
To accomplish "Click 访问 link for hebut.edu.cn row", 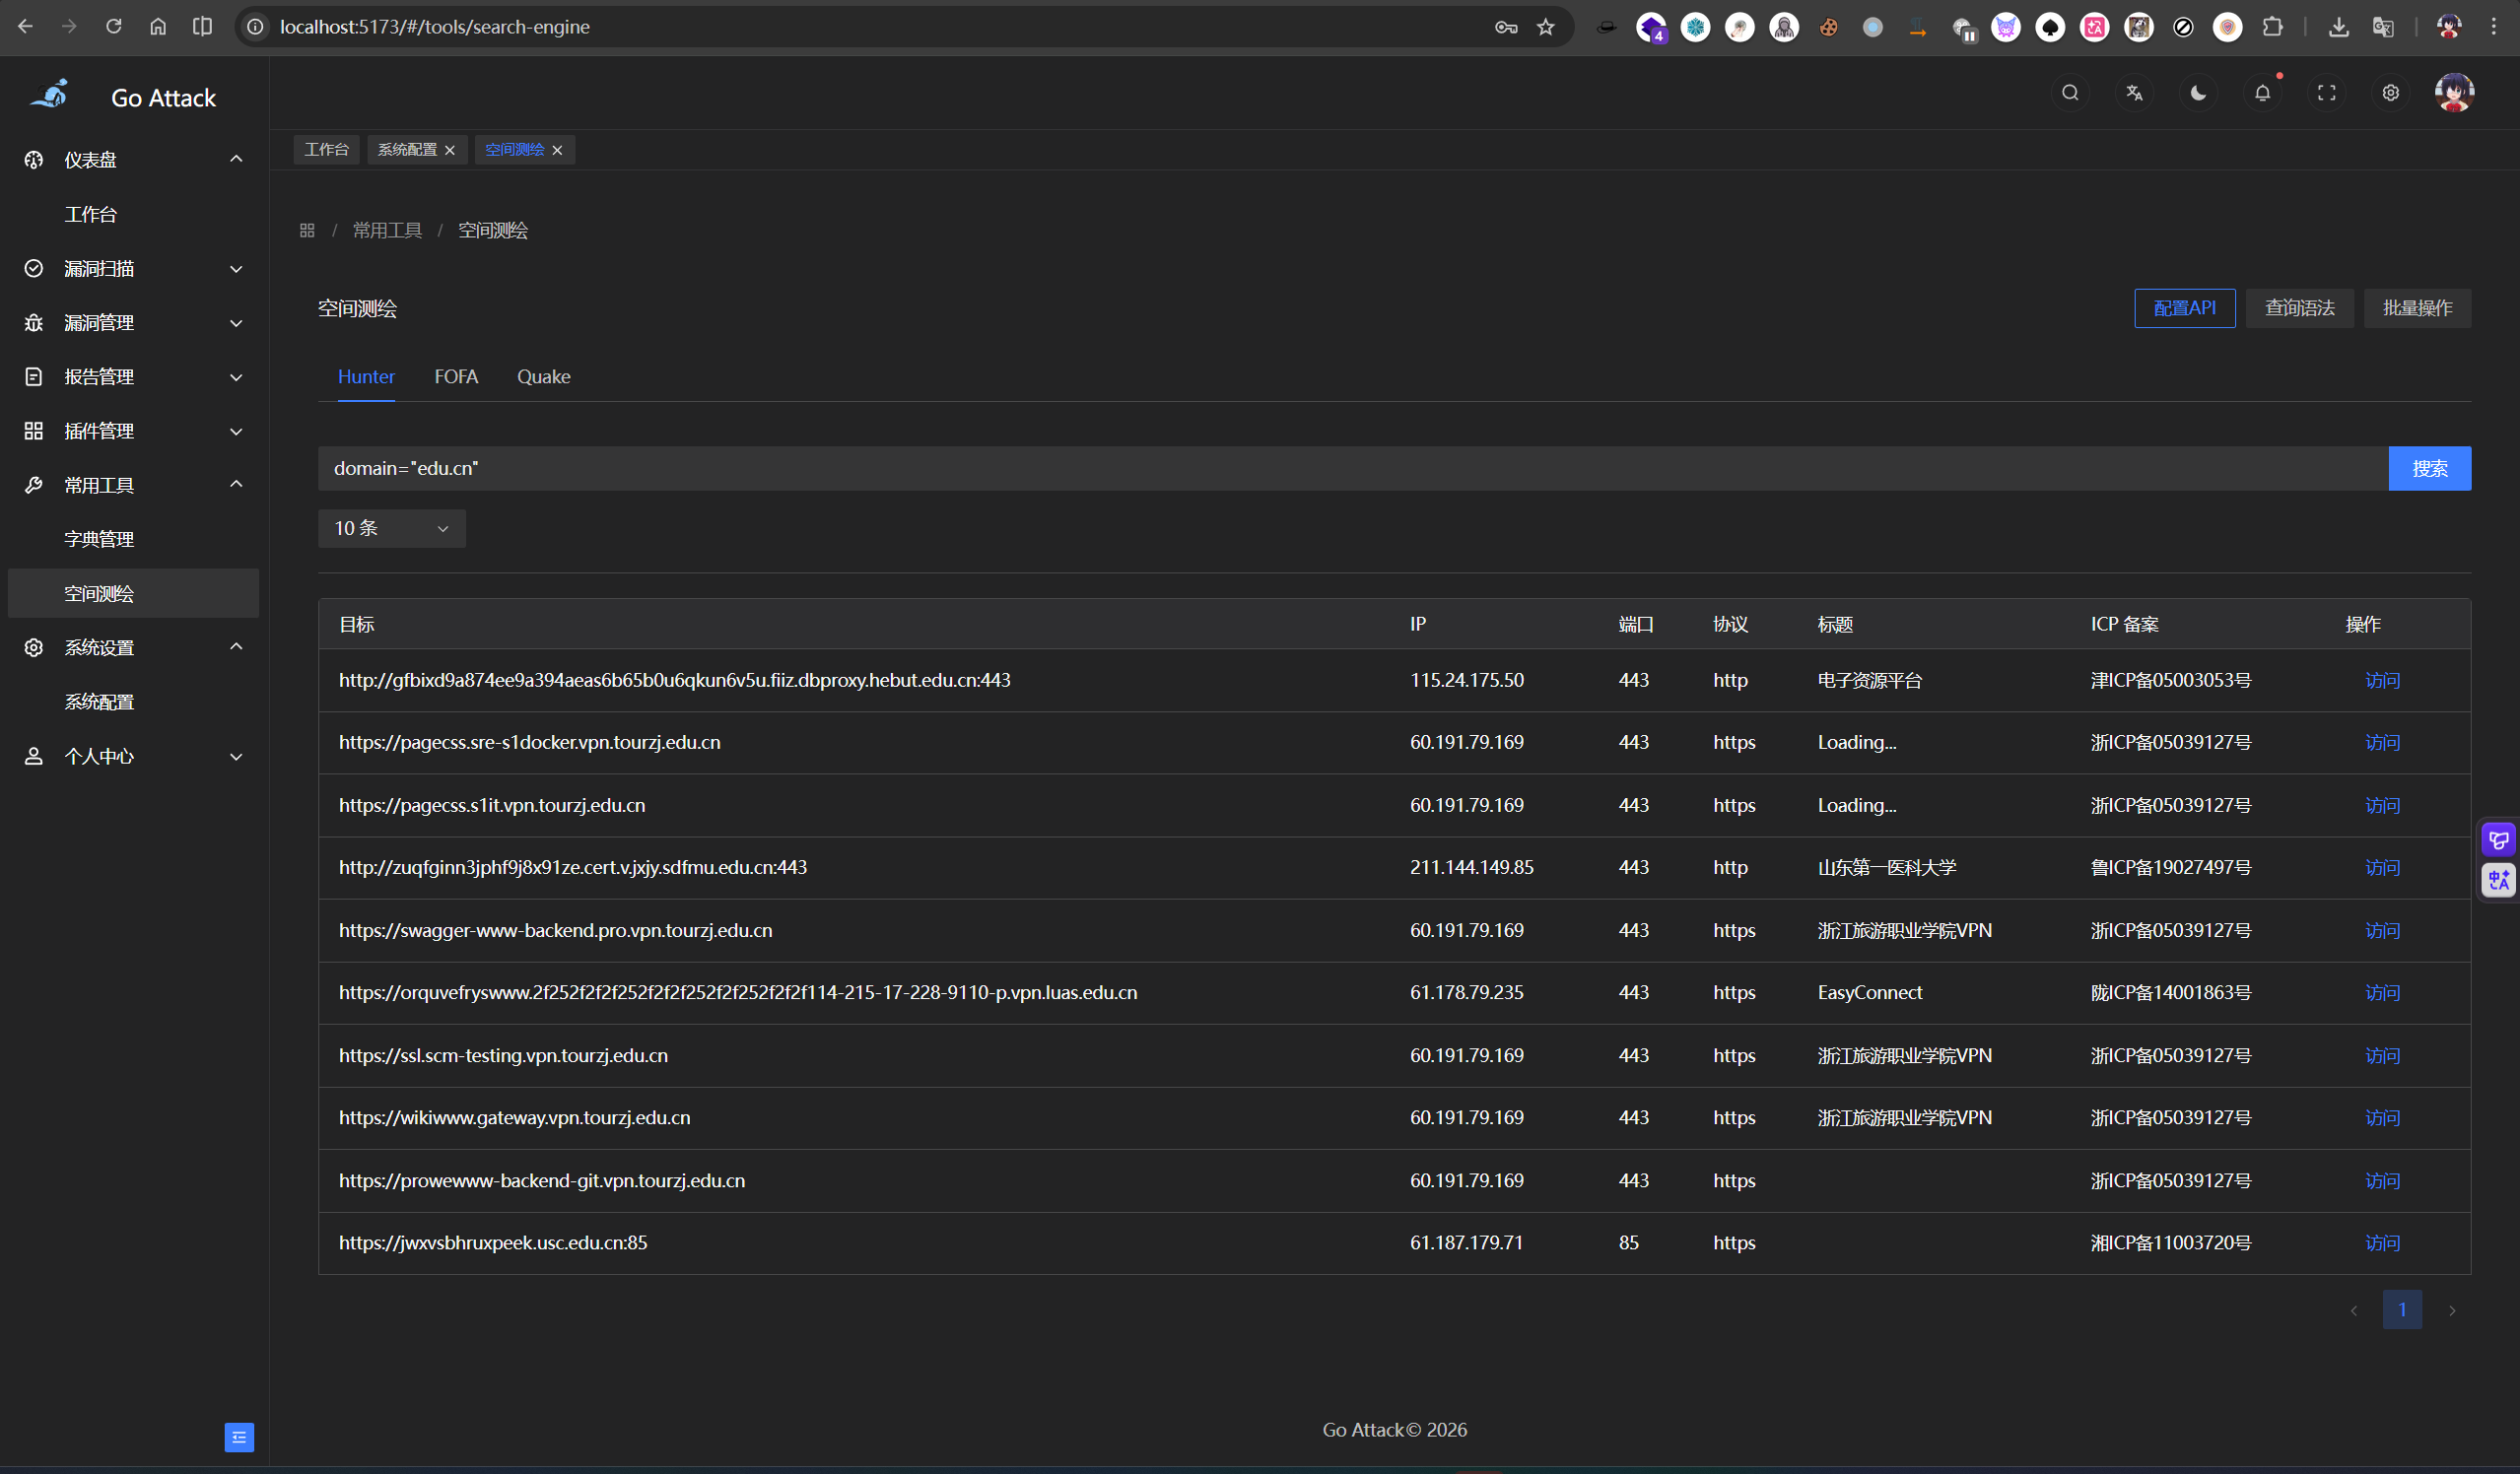I will coord(2382,681).
